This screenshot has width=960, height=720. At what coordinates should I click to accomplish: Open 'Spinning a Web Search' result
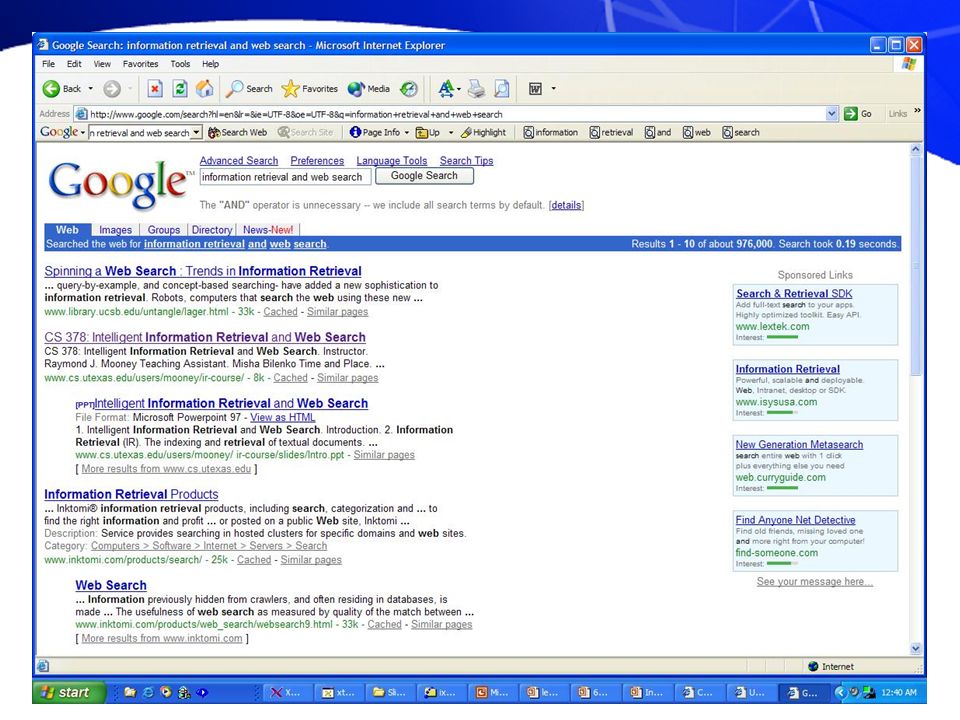(x=203, y=271)
